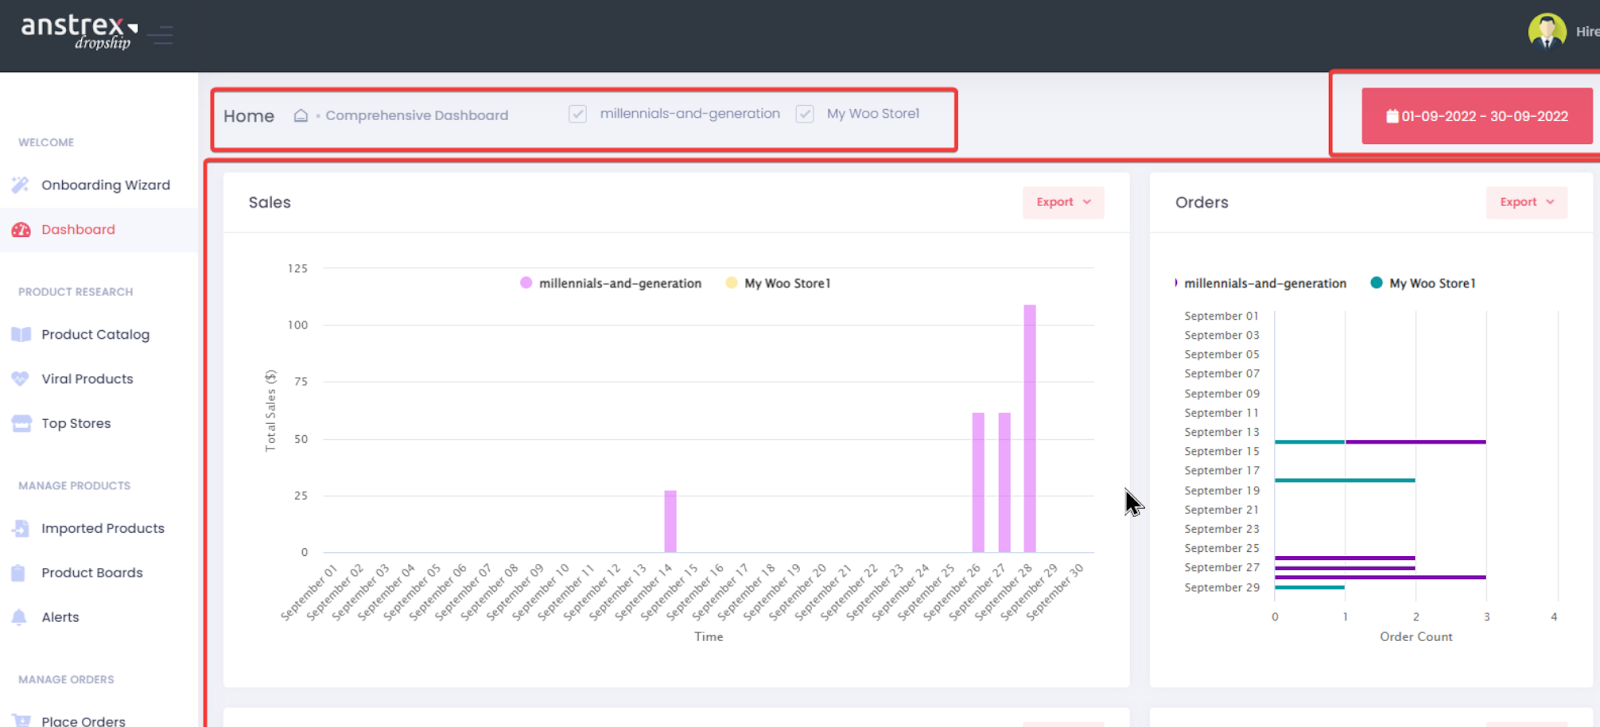1600x727 pixels.
Task: Click the Viral Products heart icon
Action: 20,379
